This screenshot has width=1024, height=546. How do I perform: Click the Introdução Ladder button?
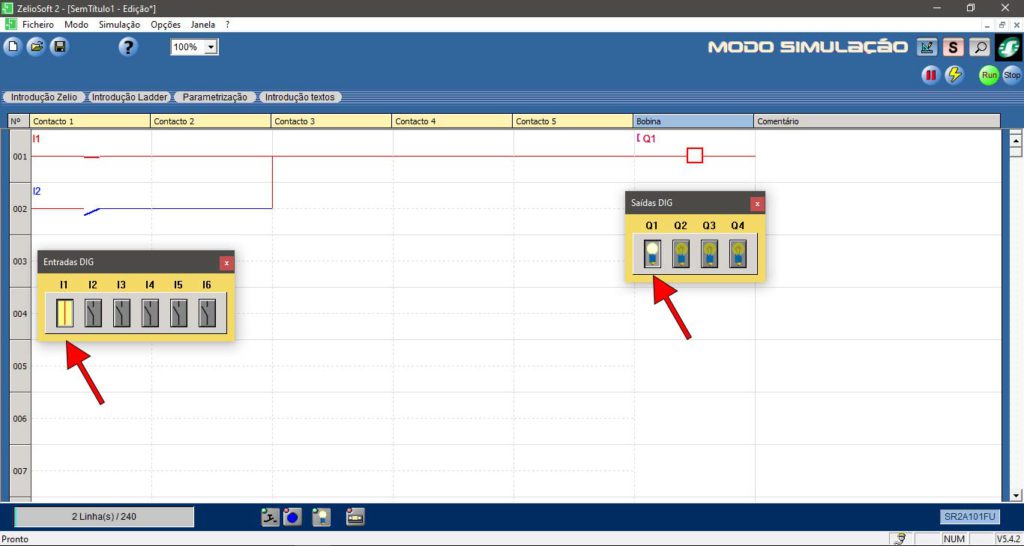pyautogui.click(x=128, y=97)
